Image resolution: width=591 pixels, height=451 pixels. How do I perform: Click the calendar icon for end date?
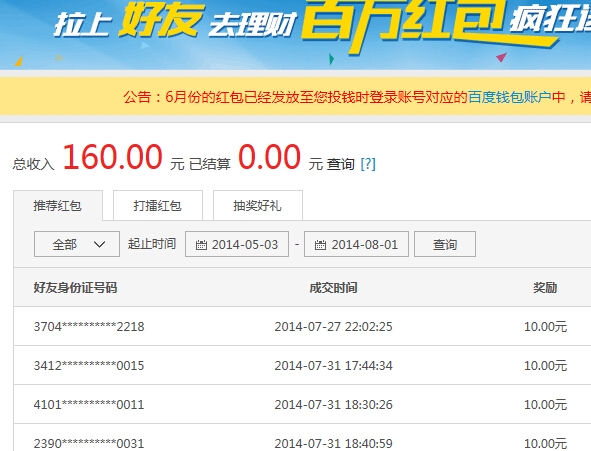coord(320,245)
